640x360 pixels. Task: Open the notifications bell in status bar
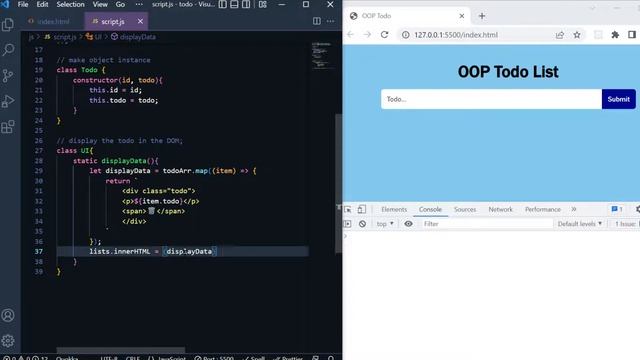tap(331, 358)
